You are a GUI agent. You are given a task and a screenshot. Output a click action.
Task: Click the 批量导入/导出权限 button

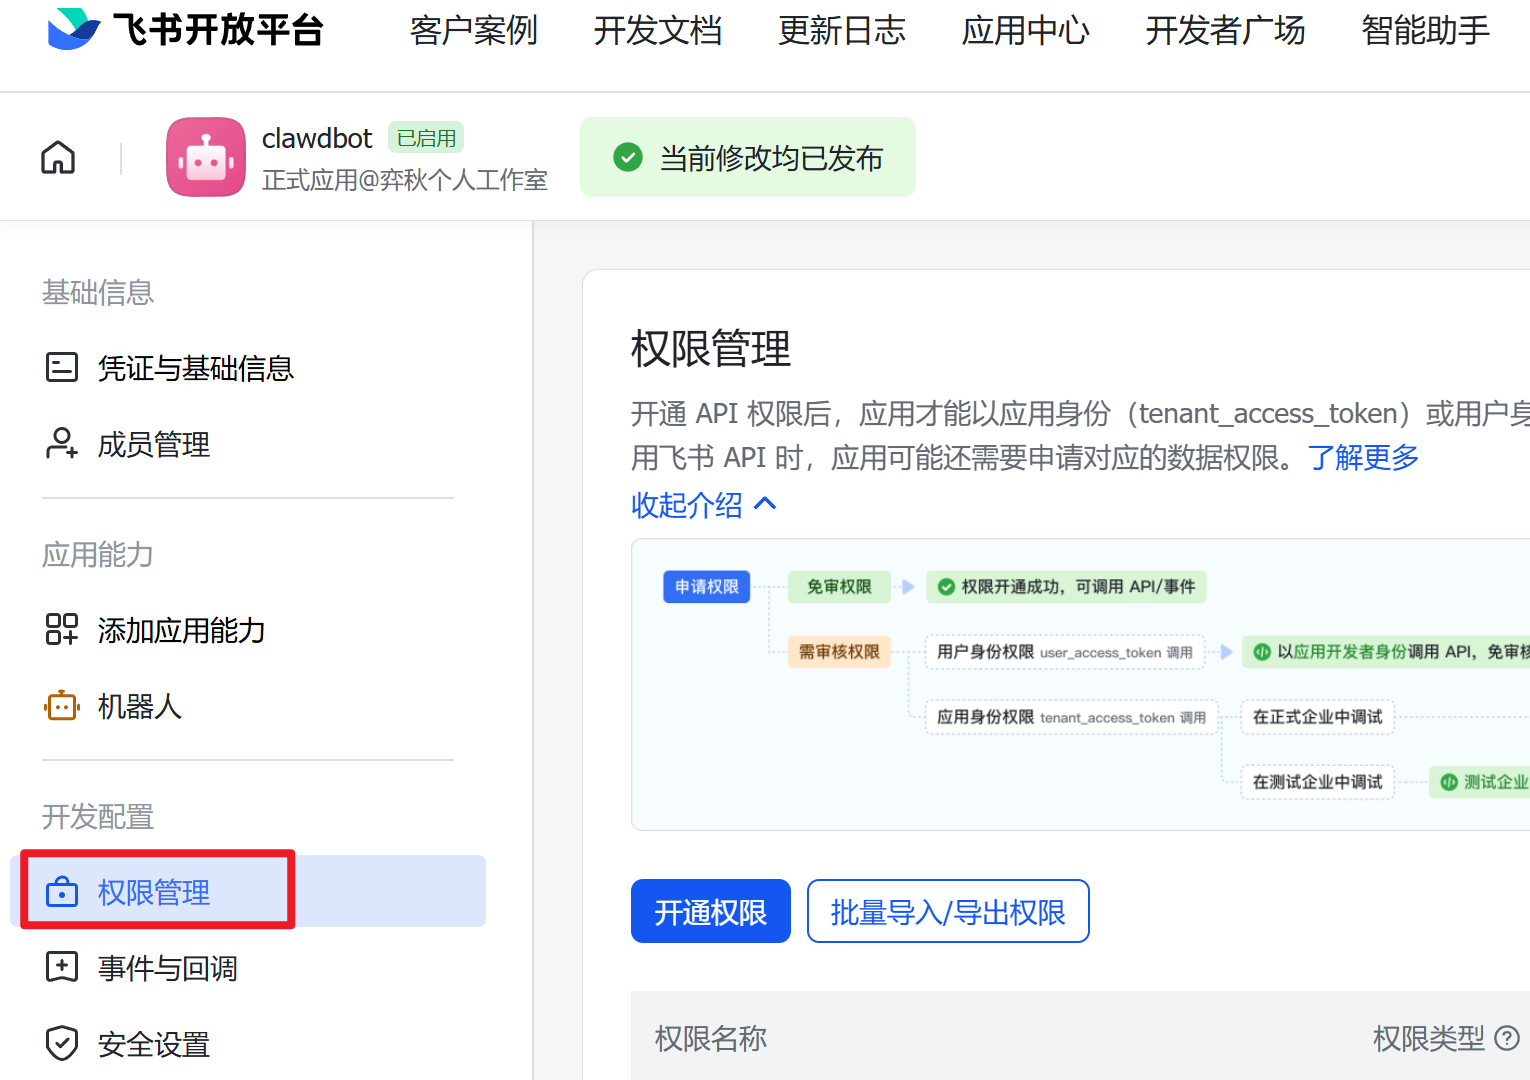click(947, 911)
